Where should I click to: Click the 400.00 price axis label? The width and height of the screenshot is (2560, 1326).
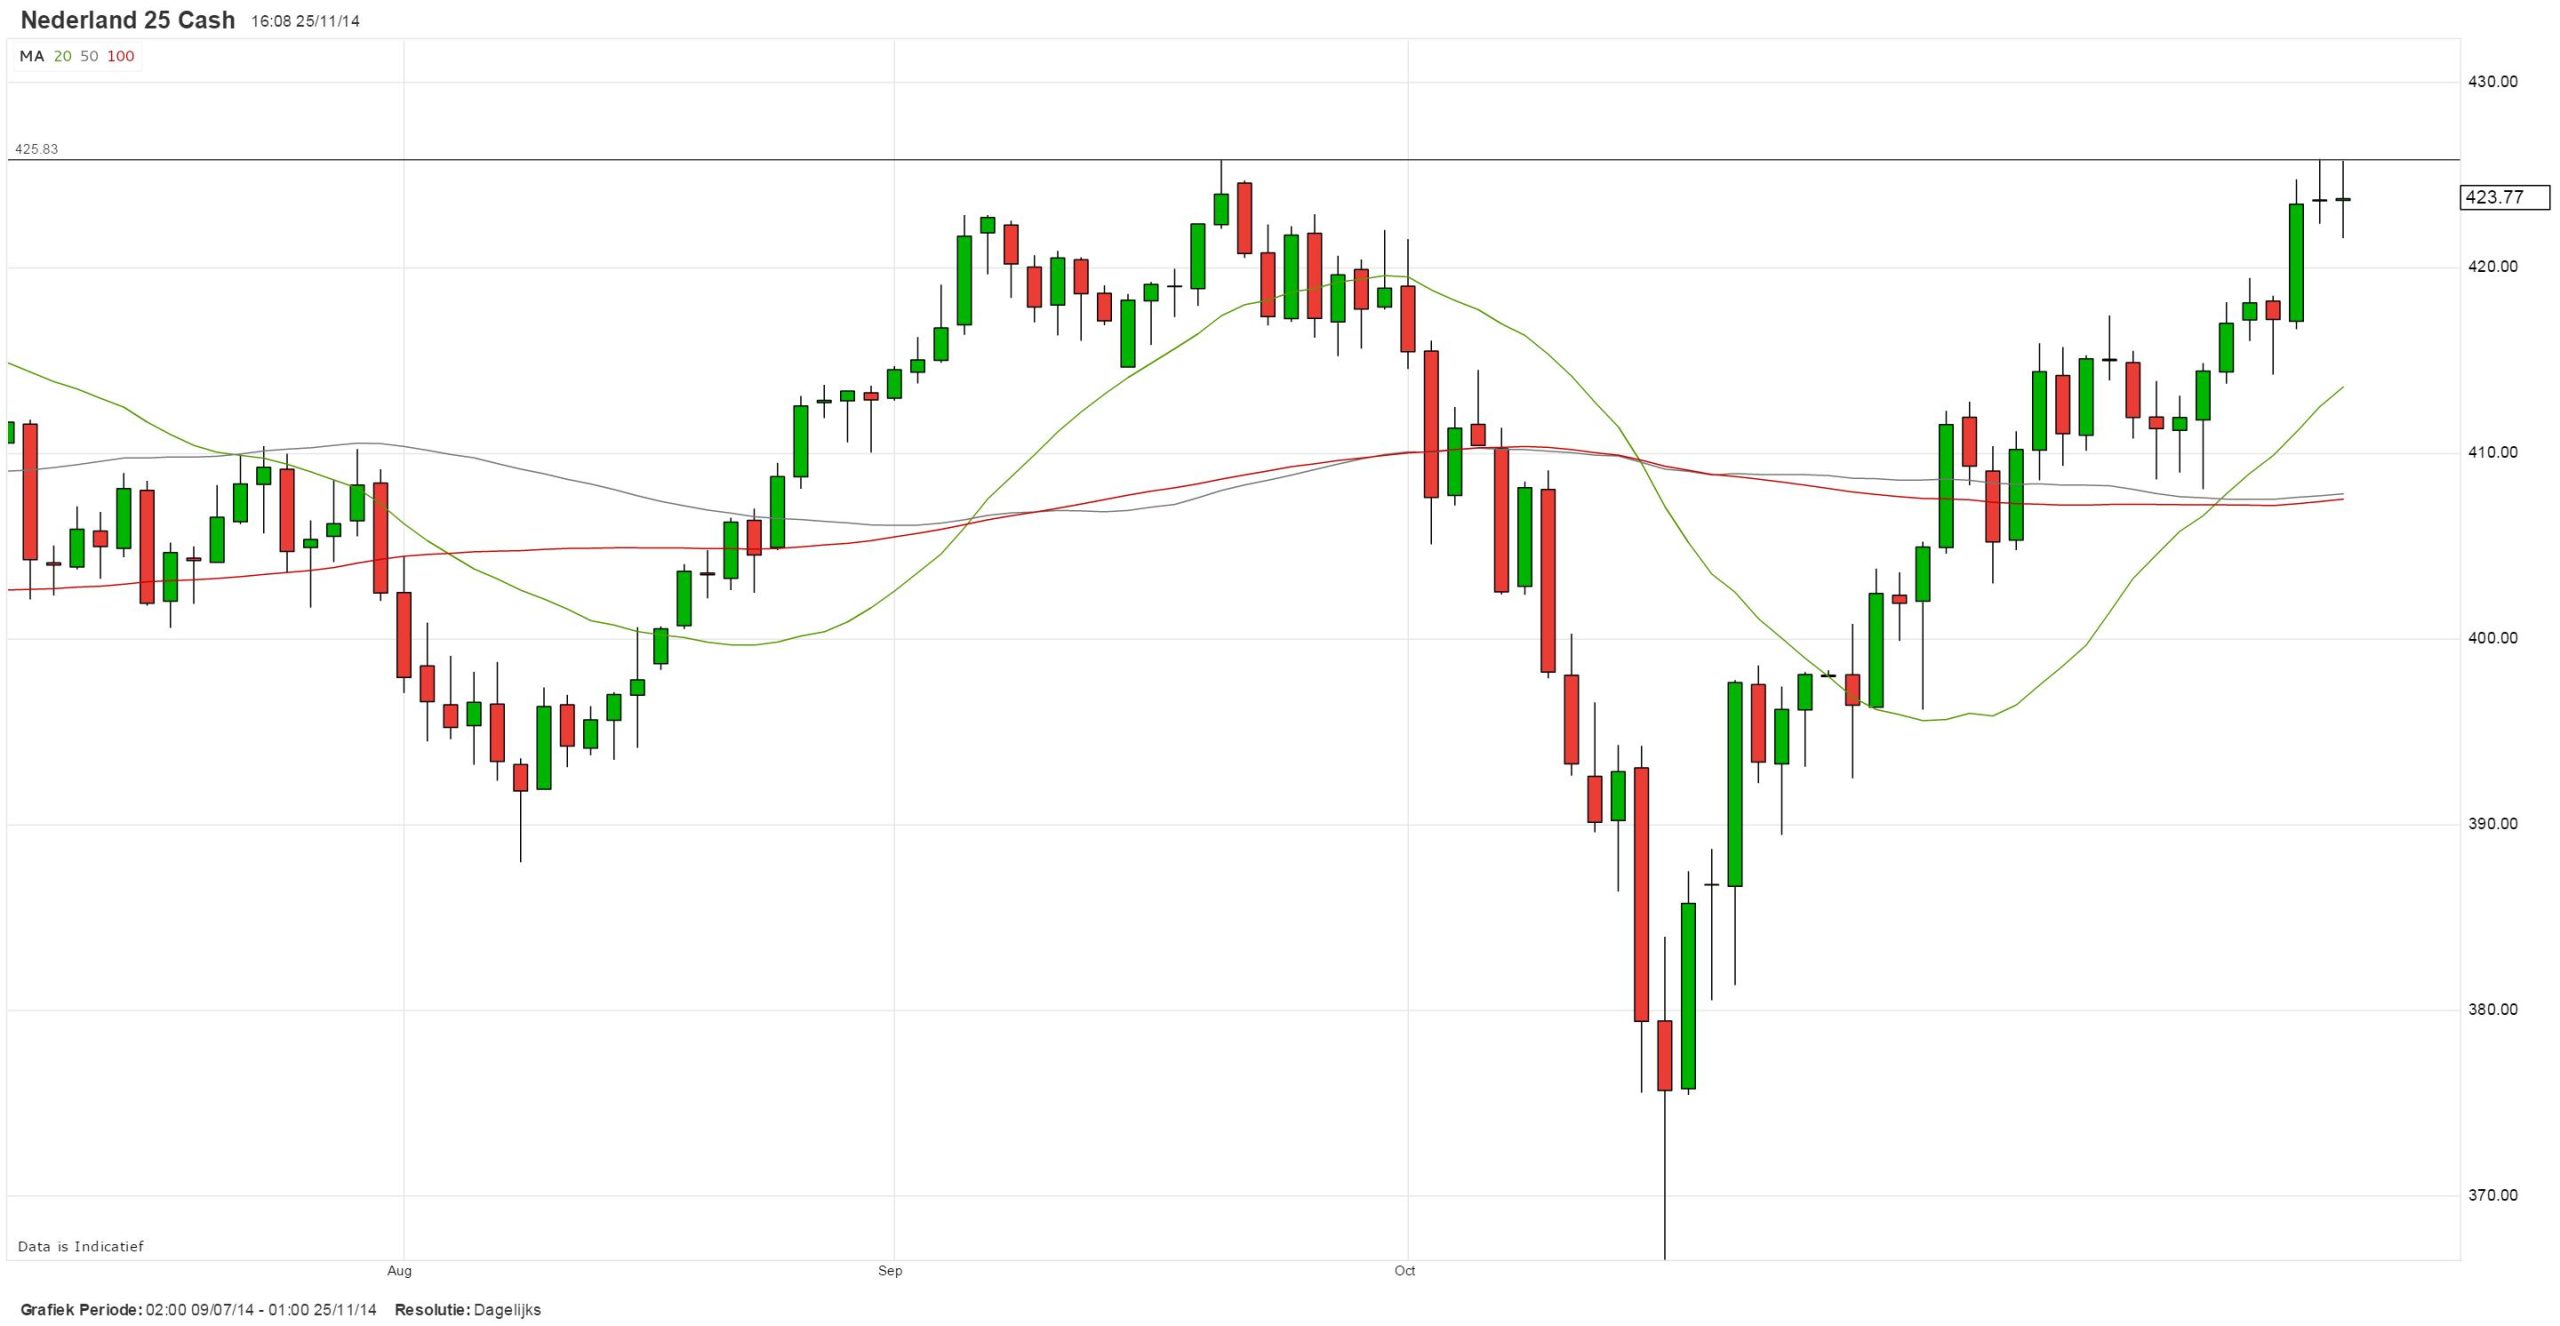click(2493, 638)
